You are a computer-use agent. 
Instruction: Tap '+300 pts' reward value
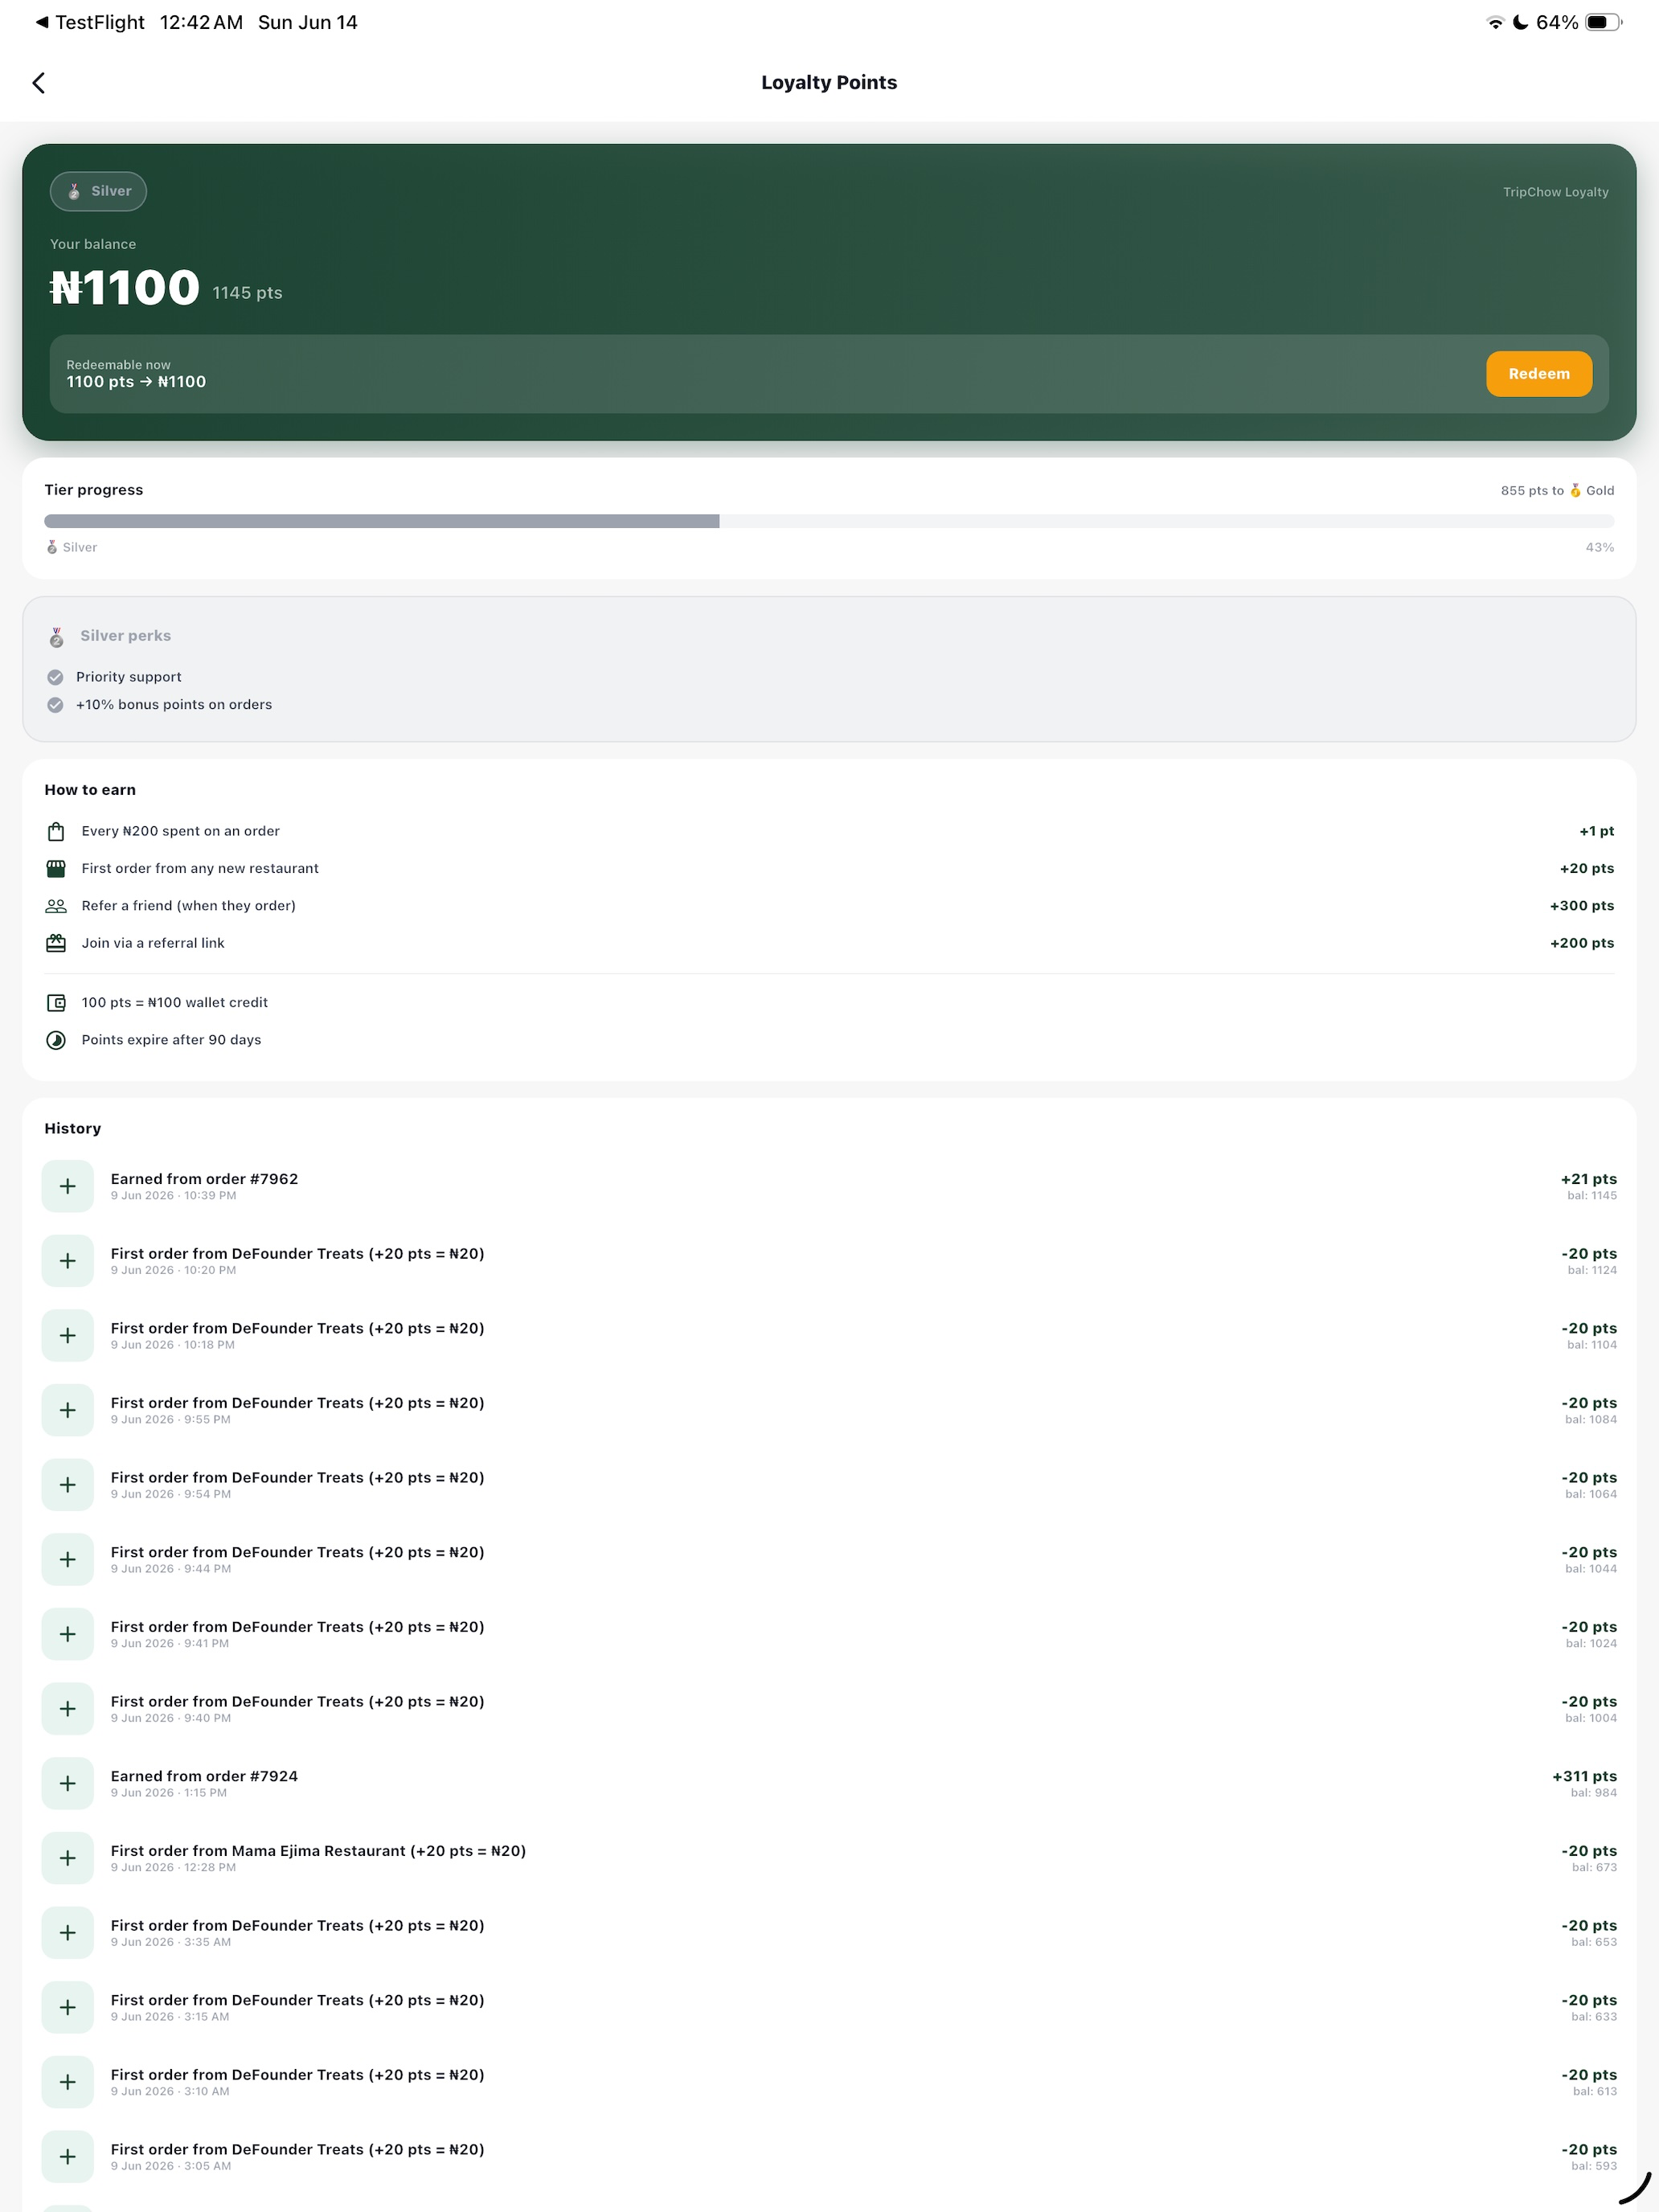[x=1582, y=906]
